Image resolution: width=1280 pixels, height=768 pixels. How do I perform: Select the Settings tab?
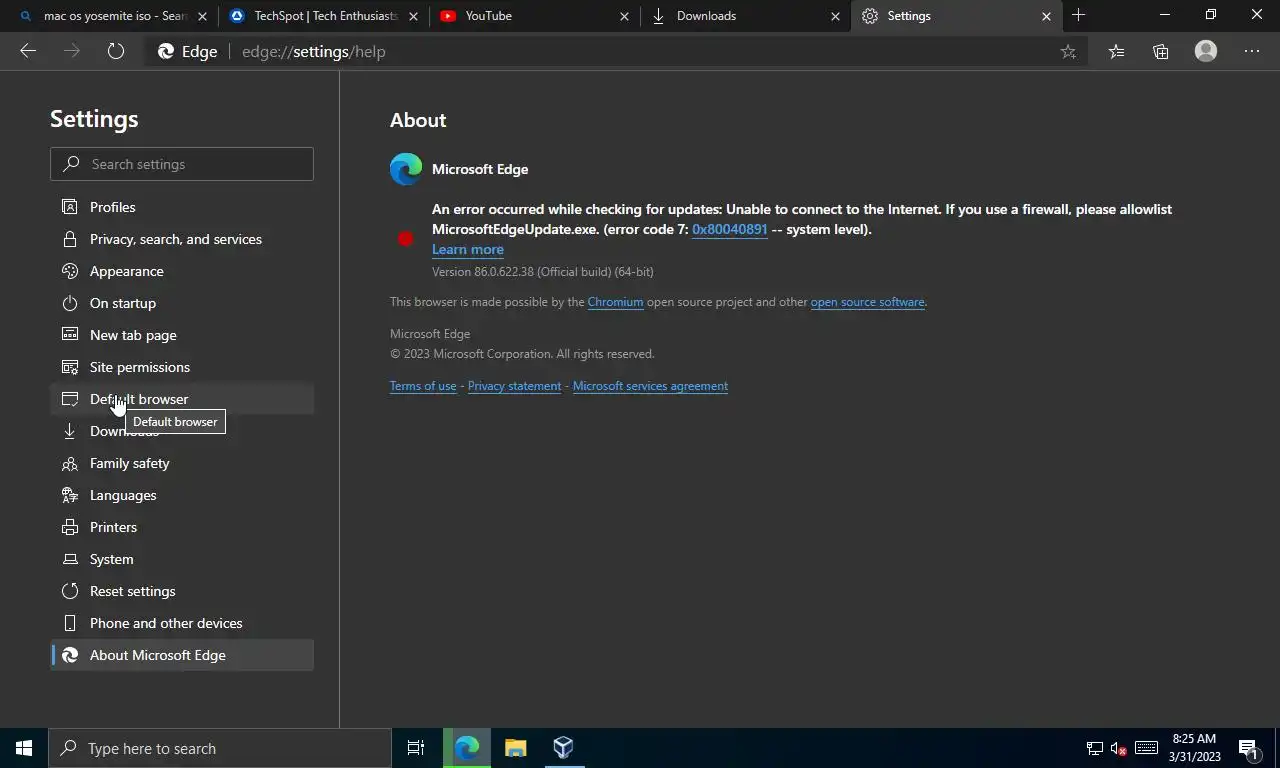[x=957, y=16]
